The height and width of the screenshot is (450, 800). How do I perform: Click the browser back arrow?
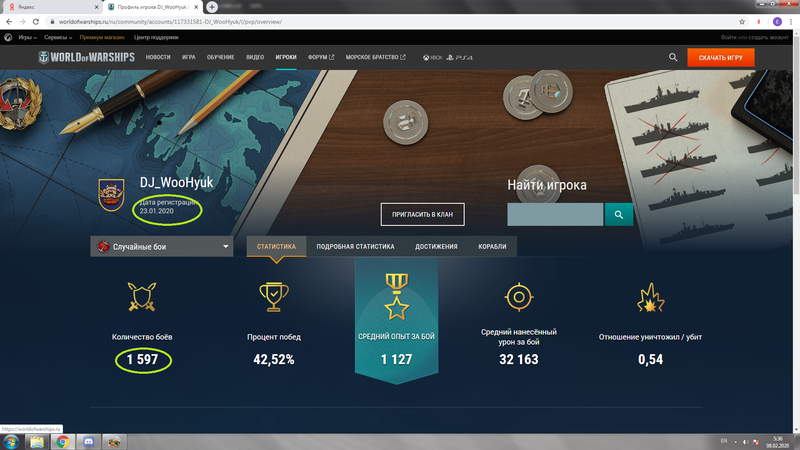(x=9, y=22)
